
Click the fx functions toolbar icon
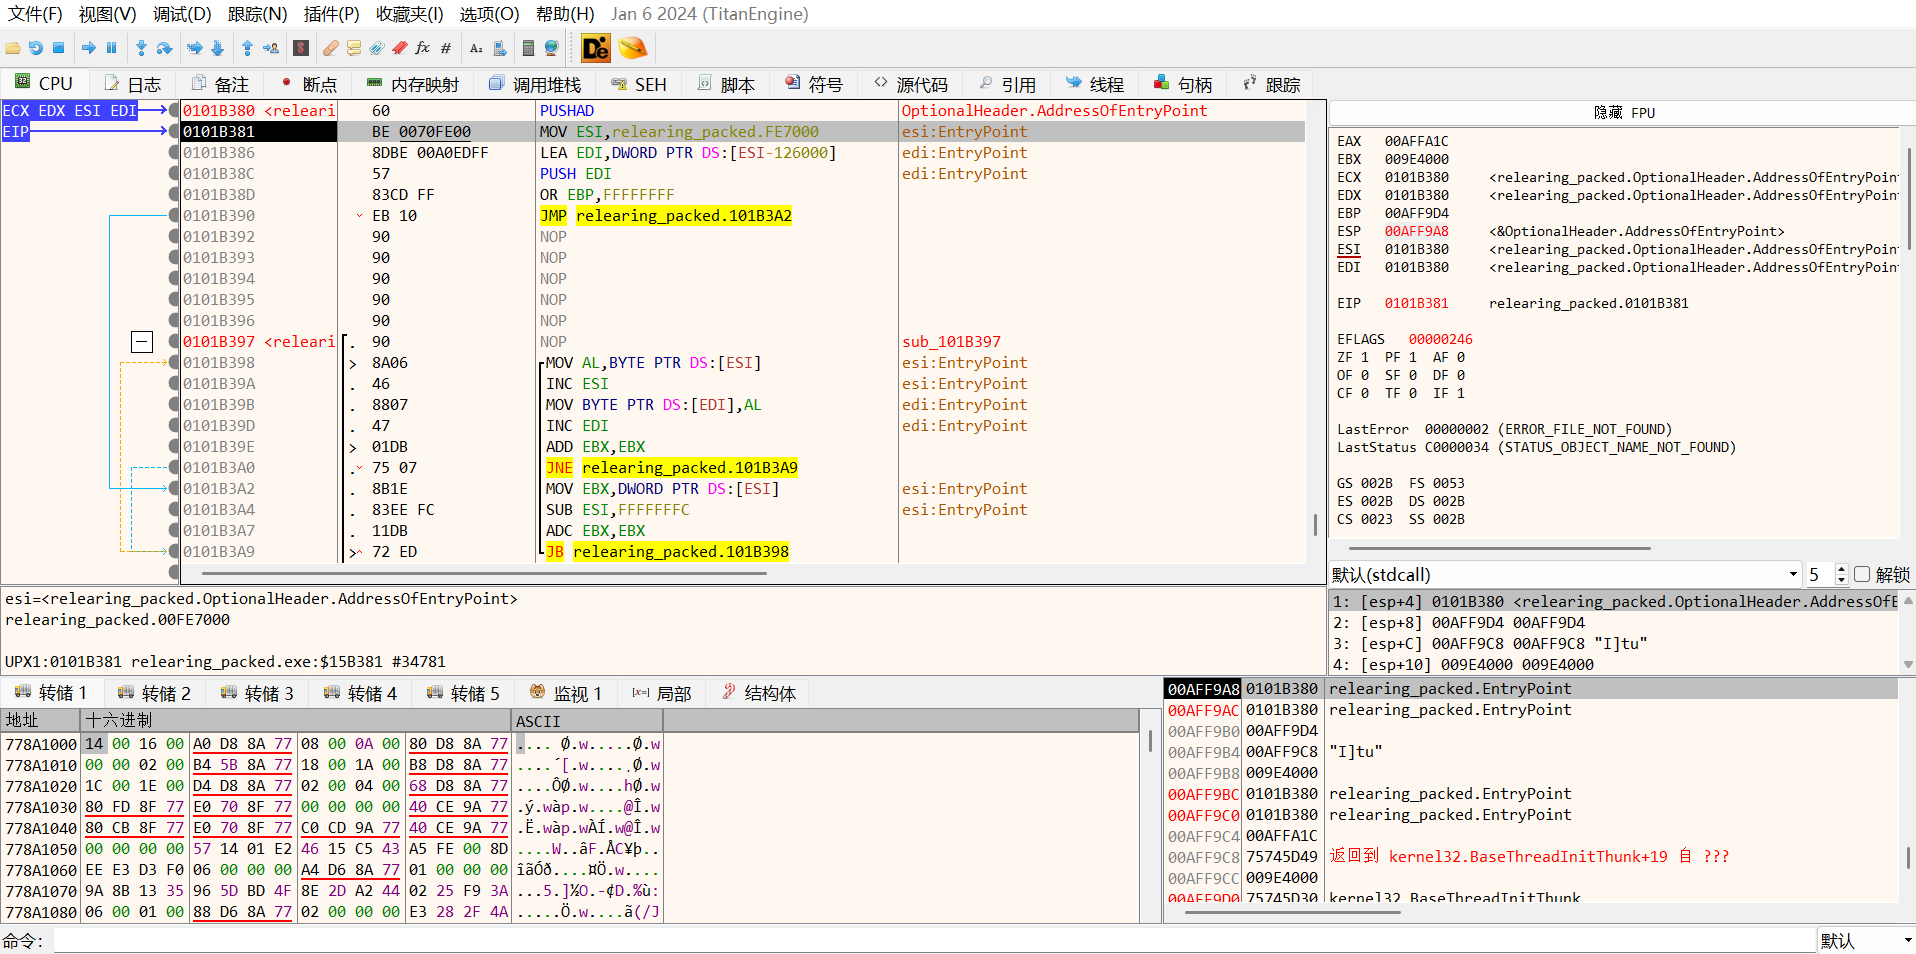[422, 48]
